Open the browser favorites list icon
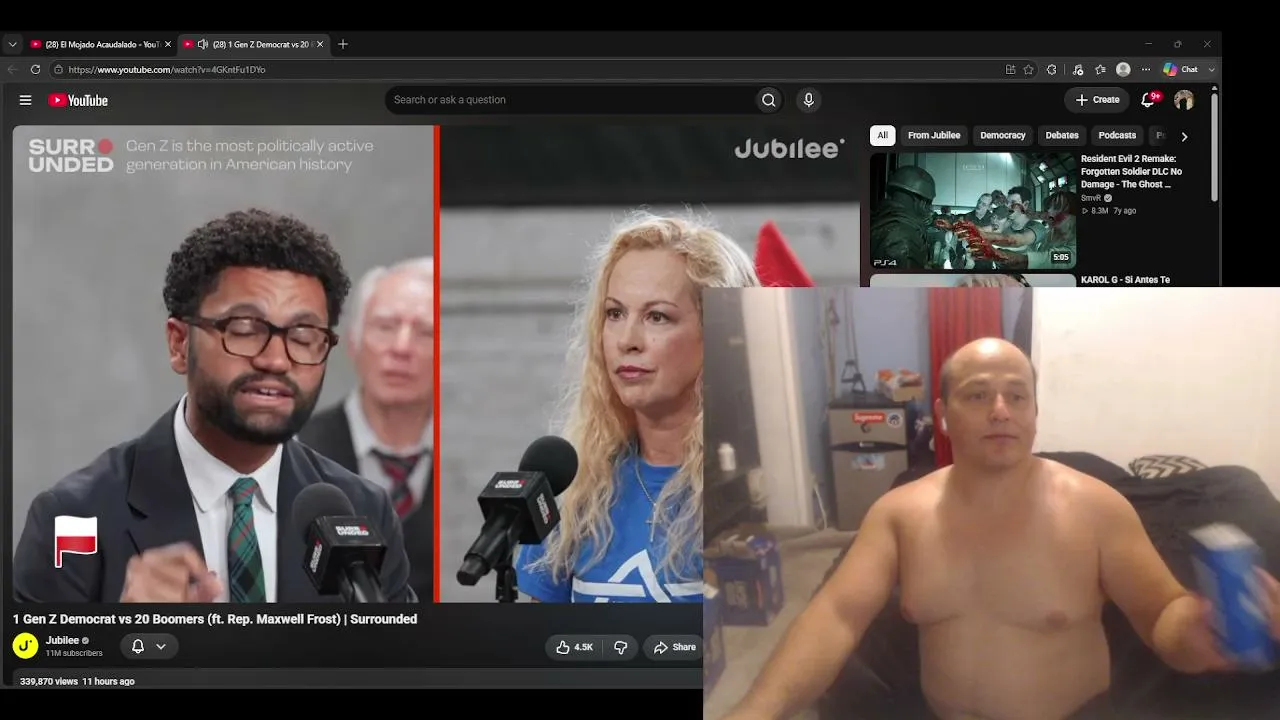The image size is (1280, 720). pos(1100,70)
